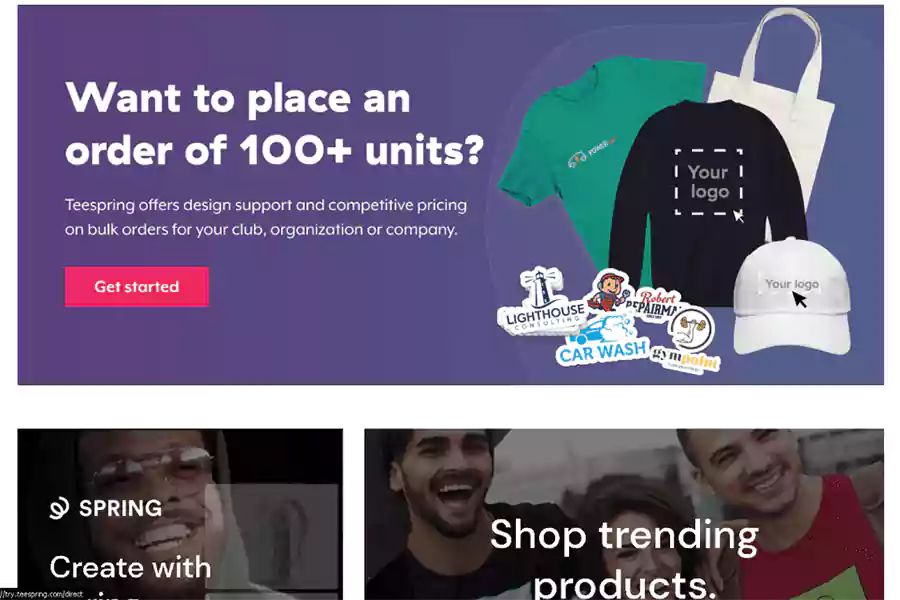Click the Car Wash sticker logo
Image resolution: width=900 pixels, height=600 pixels.
[601, 342]
